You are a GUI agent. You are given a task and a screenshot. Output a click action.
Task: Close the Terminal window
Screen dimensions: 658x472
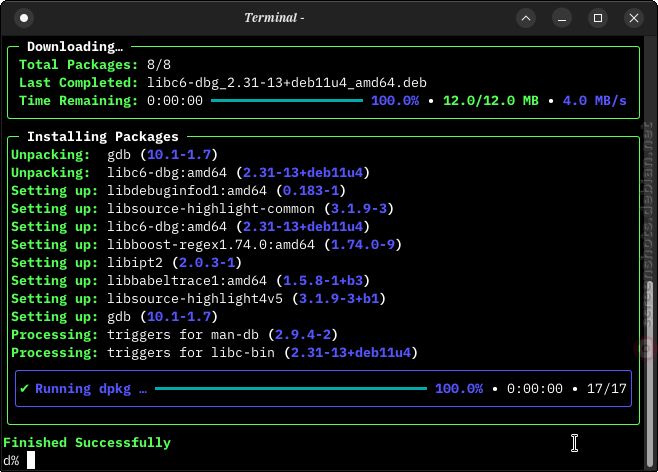(x=634, y=18)
